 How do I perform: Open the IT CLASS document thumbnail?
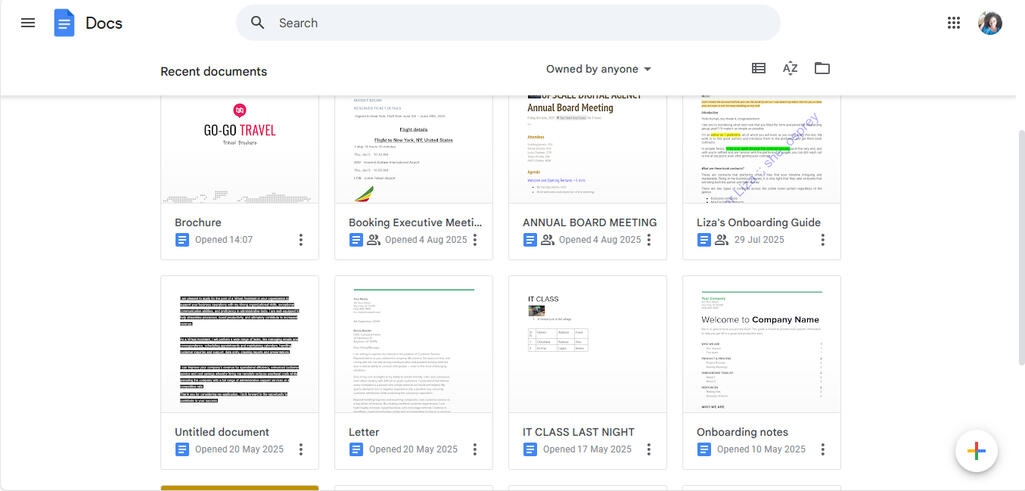(x=588, y=345)
